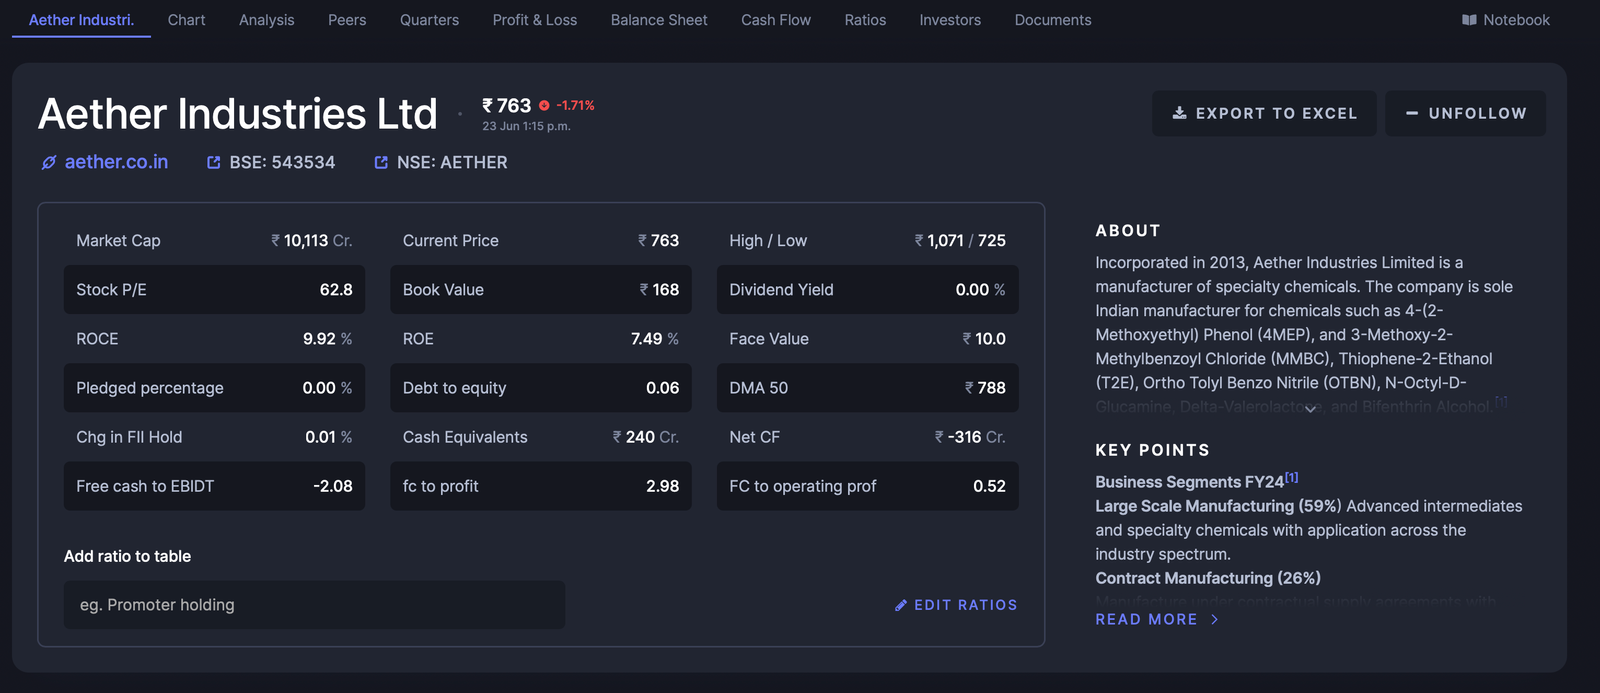Open the Analysis tab
1600x693 pixels.
(x=267, y=20)
